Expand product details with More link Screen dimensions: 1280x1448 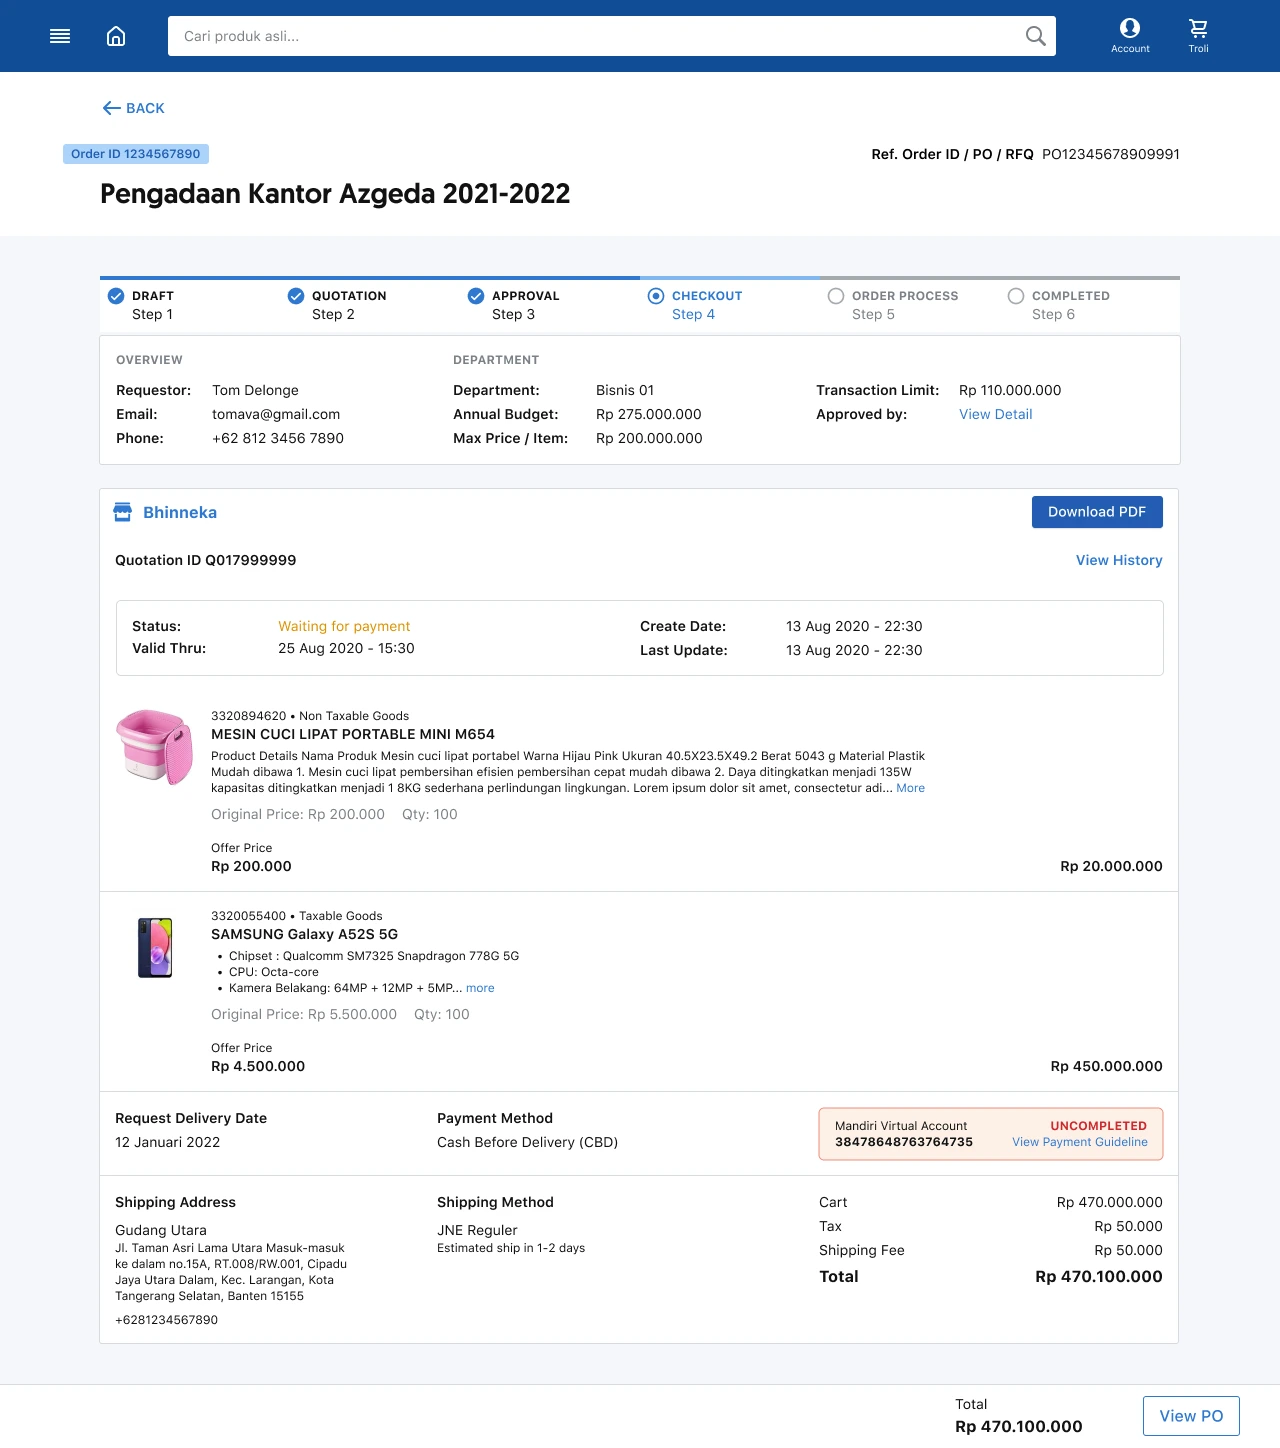click(x=910, y=788)
